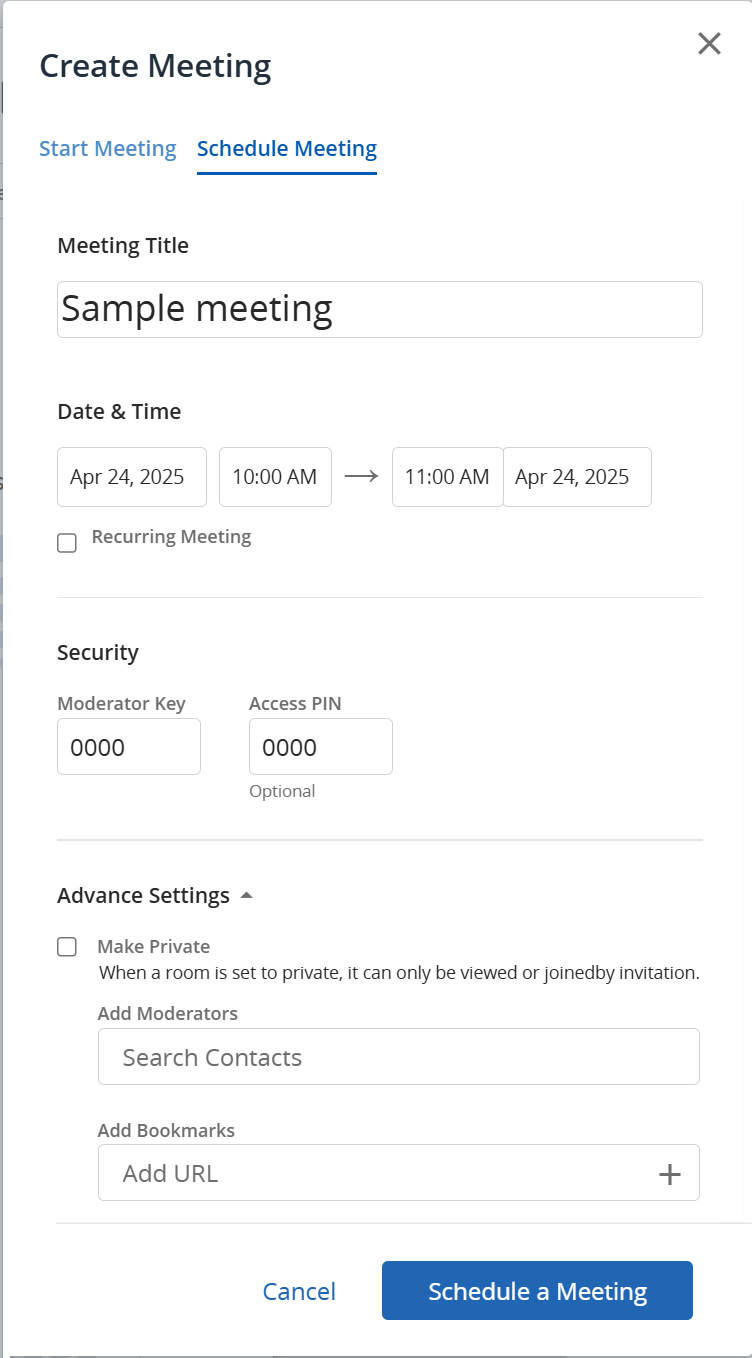Open the start date Apr 24, 2025 picker

[132, 477]
